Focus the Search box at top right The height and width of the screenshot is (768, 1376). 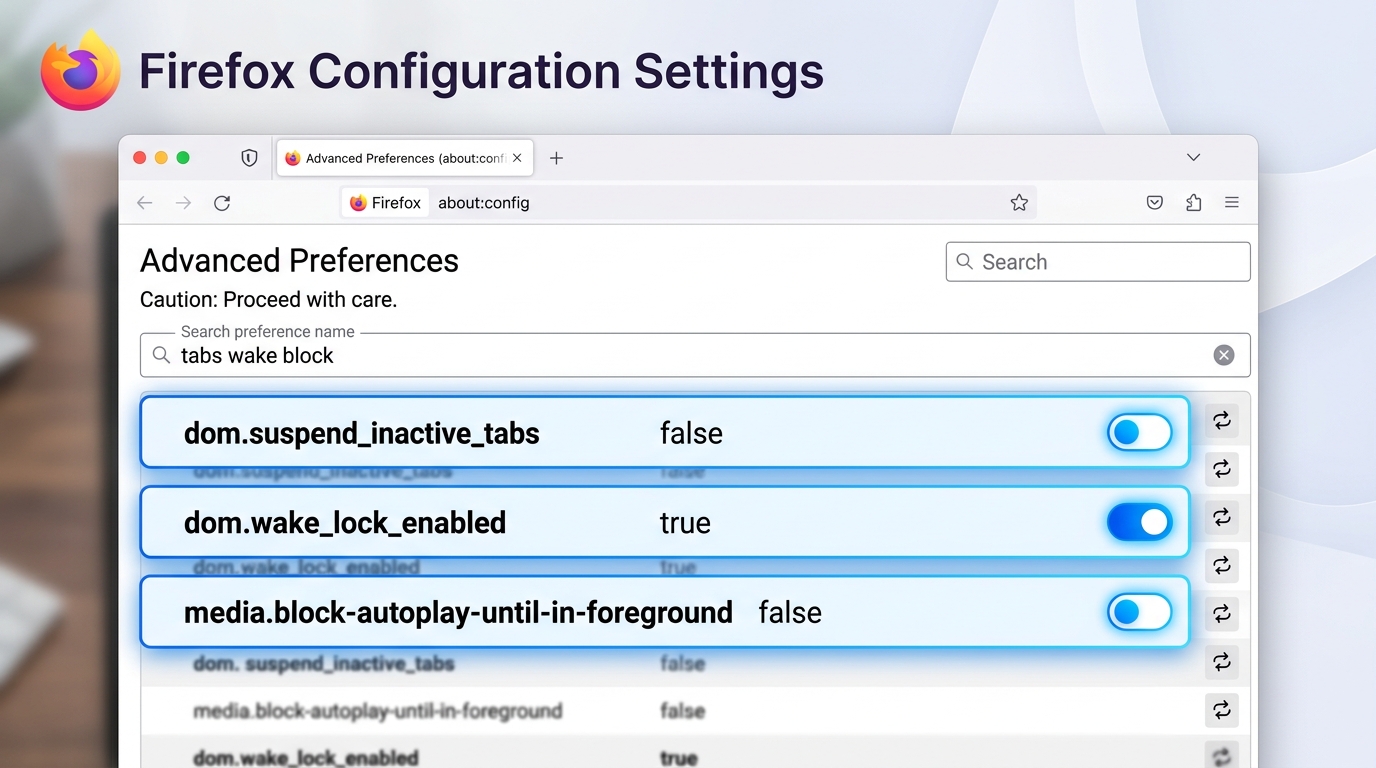(x=1098, y=262)
